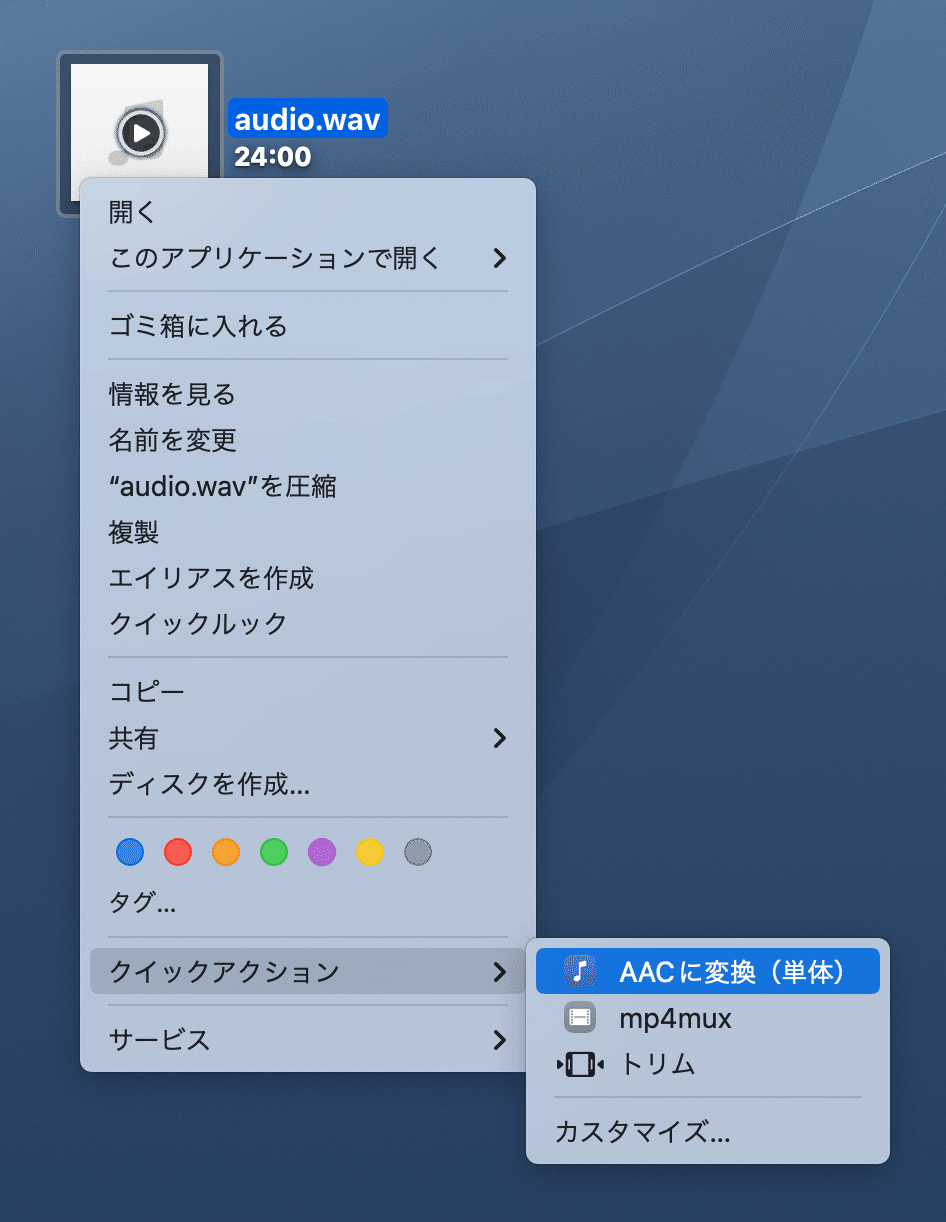Screen dimensions: 946x1222
Task: Click the AAC conversion music note icon
Action: (580, 971)
